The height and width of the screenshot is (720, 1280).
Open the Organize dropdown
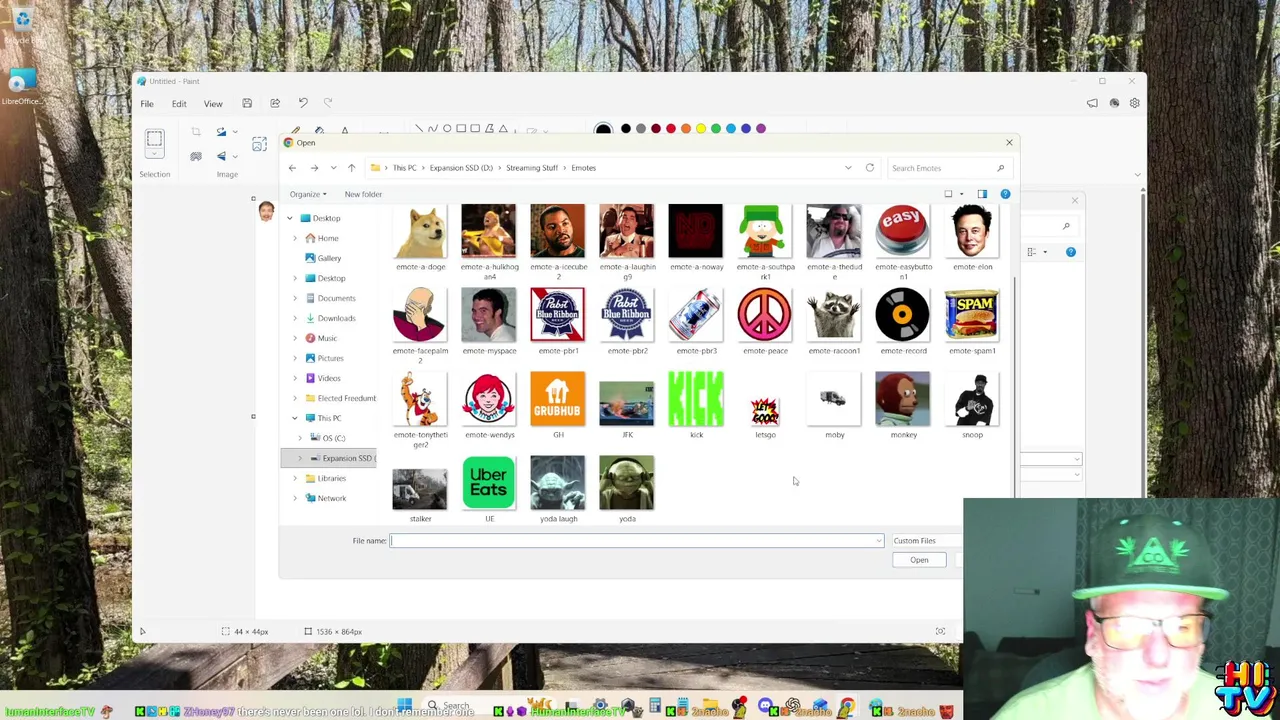[x=308, y=194]
